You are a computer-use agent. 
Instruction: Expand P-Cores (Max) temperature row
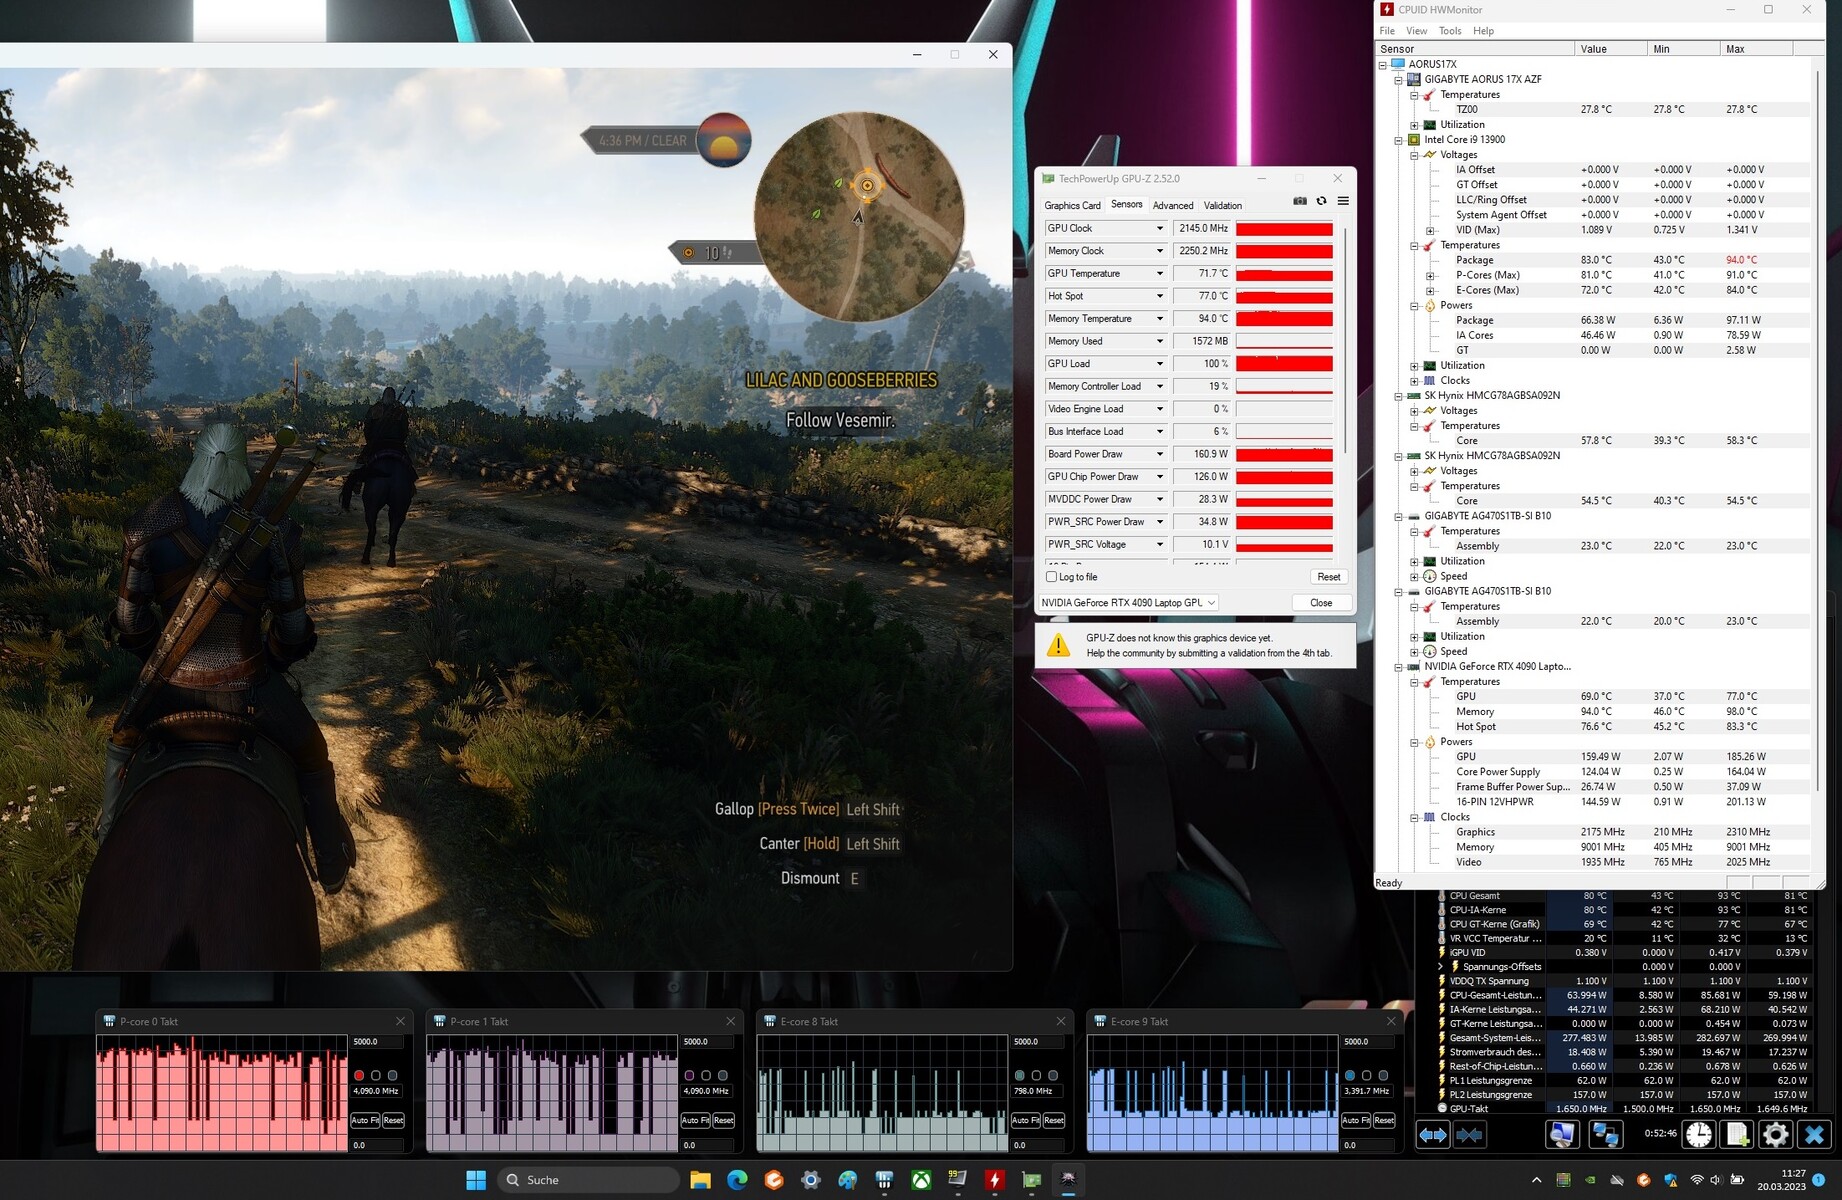pos(1430,275)
